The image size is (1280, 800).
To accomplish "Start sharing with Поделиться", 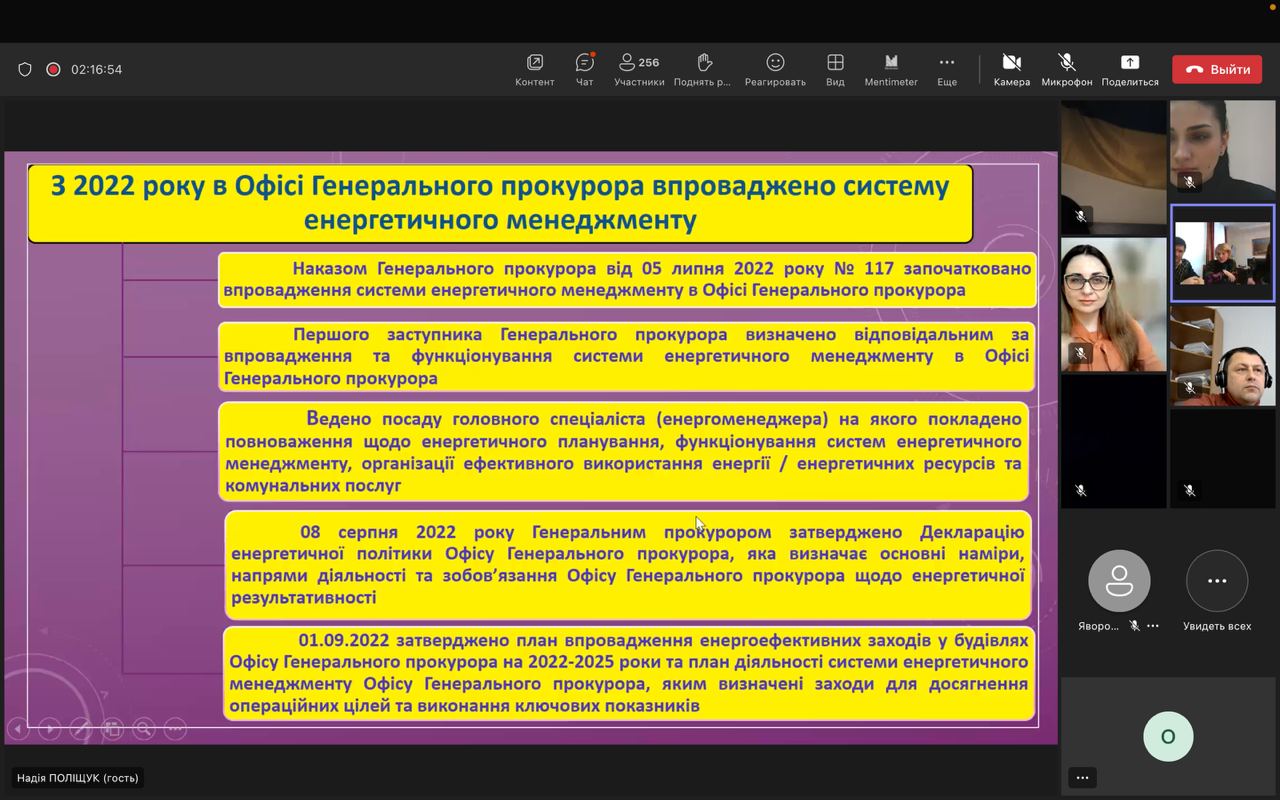I will [1130, 70].
